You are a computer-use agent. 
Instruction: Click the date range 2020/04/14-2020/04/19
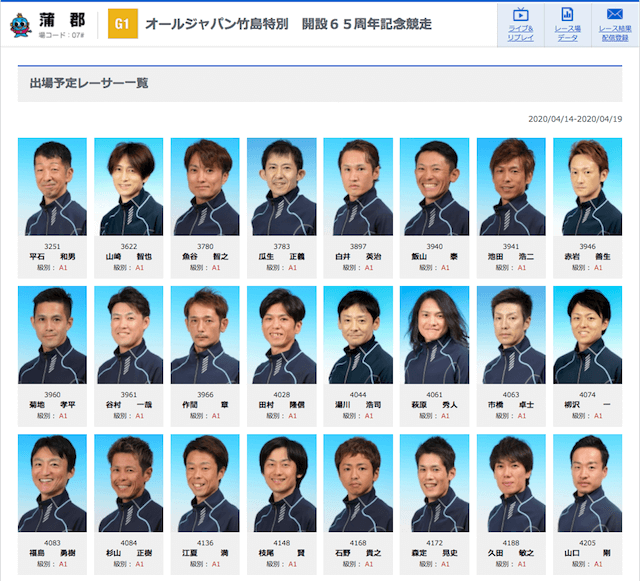(x=575, y=119)
